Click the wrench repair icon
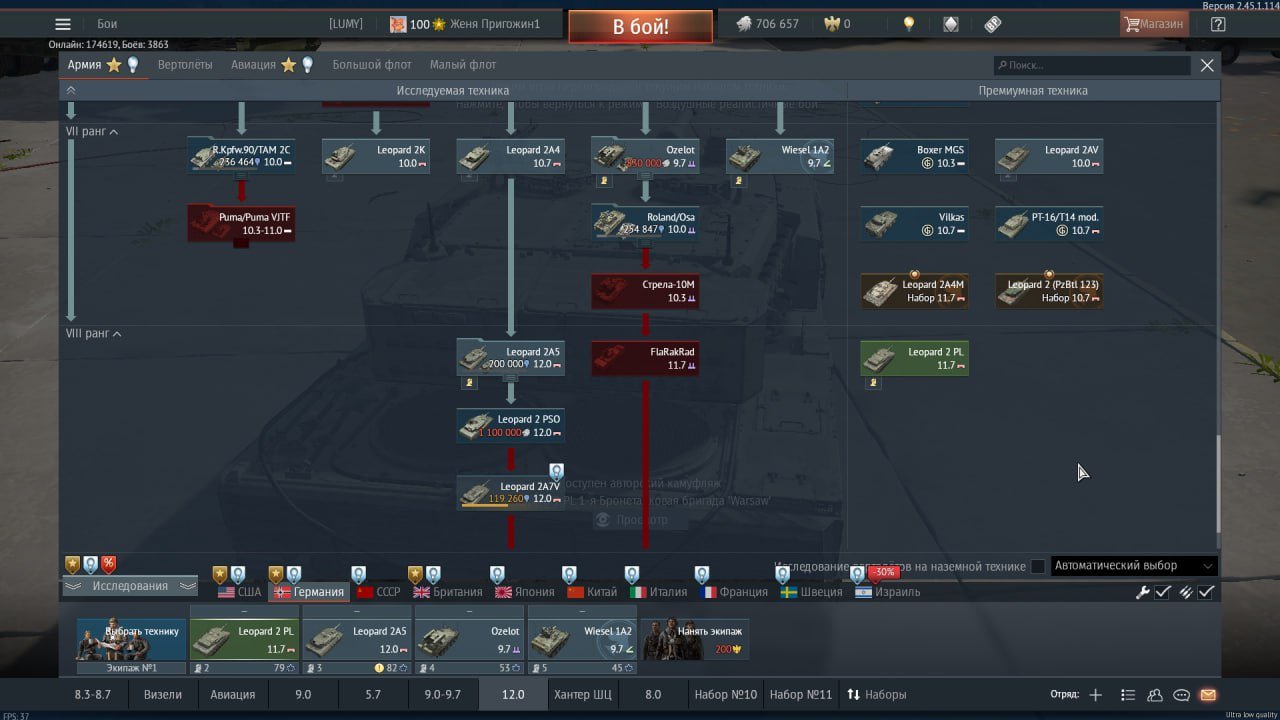Viewport: 1280px width, 720px height. pos(1142,592)
